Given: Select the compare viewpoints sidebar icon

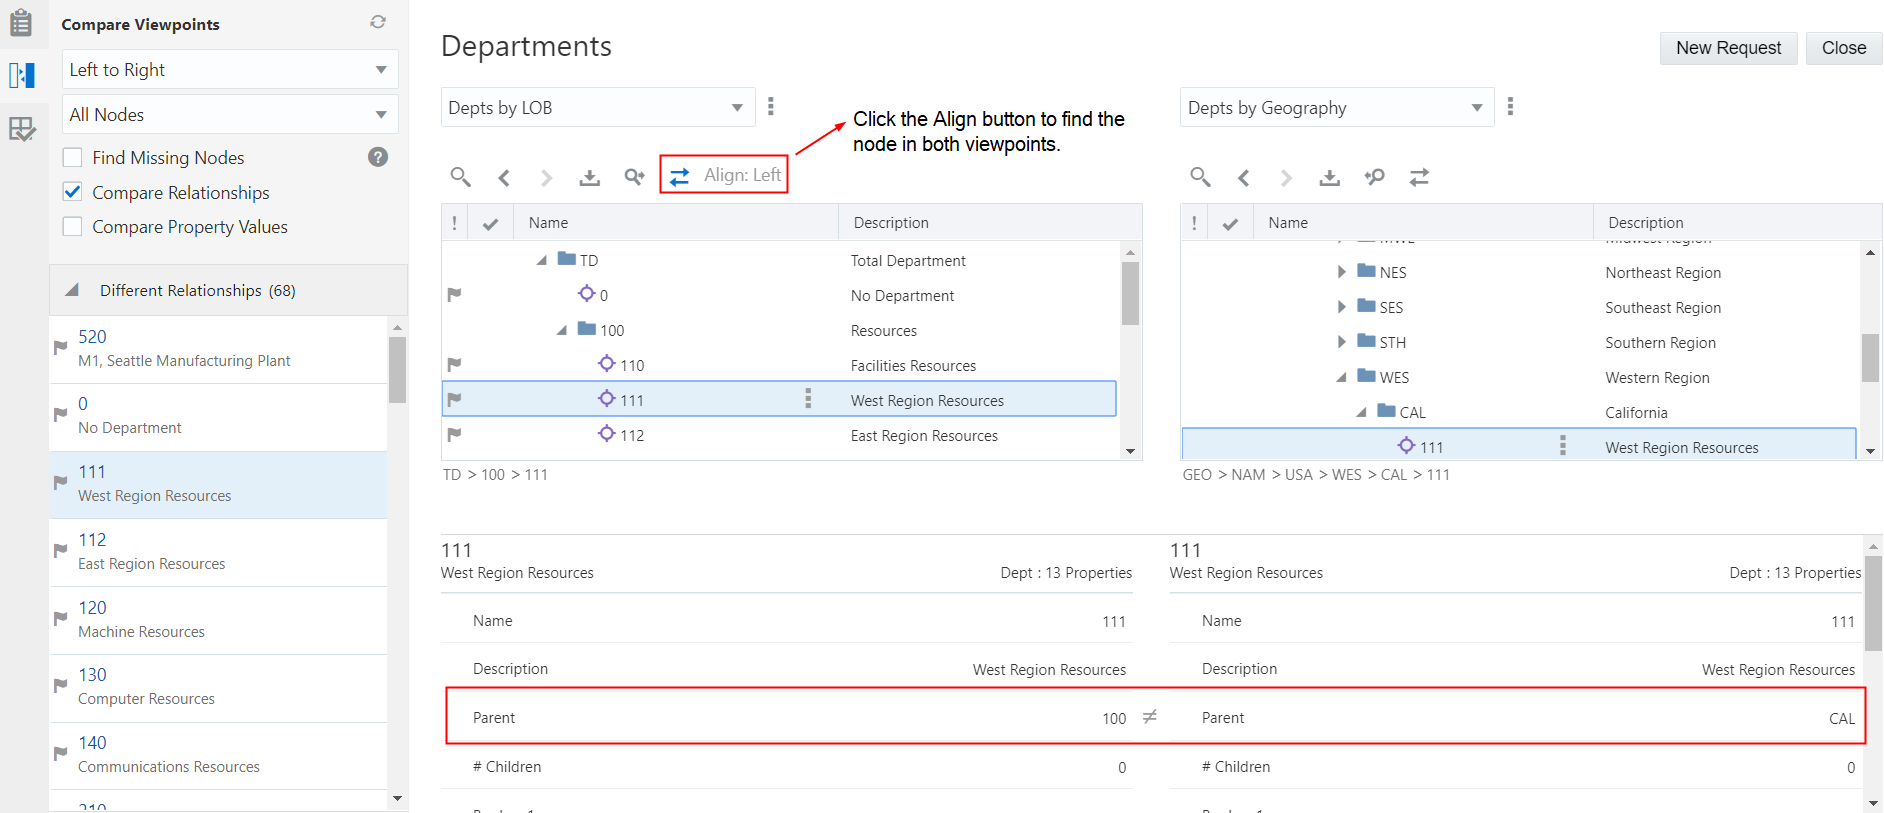Looking at the screenshot, I should tap(21, 75).
